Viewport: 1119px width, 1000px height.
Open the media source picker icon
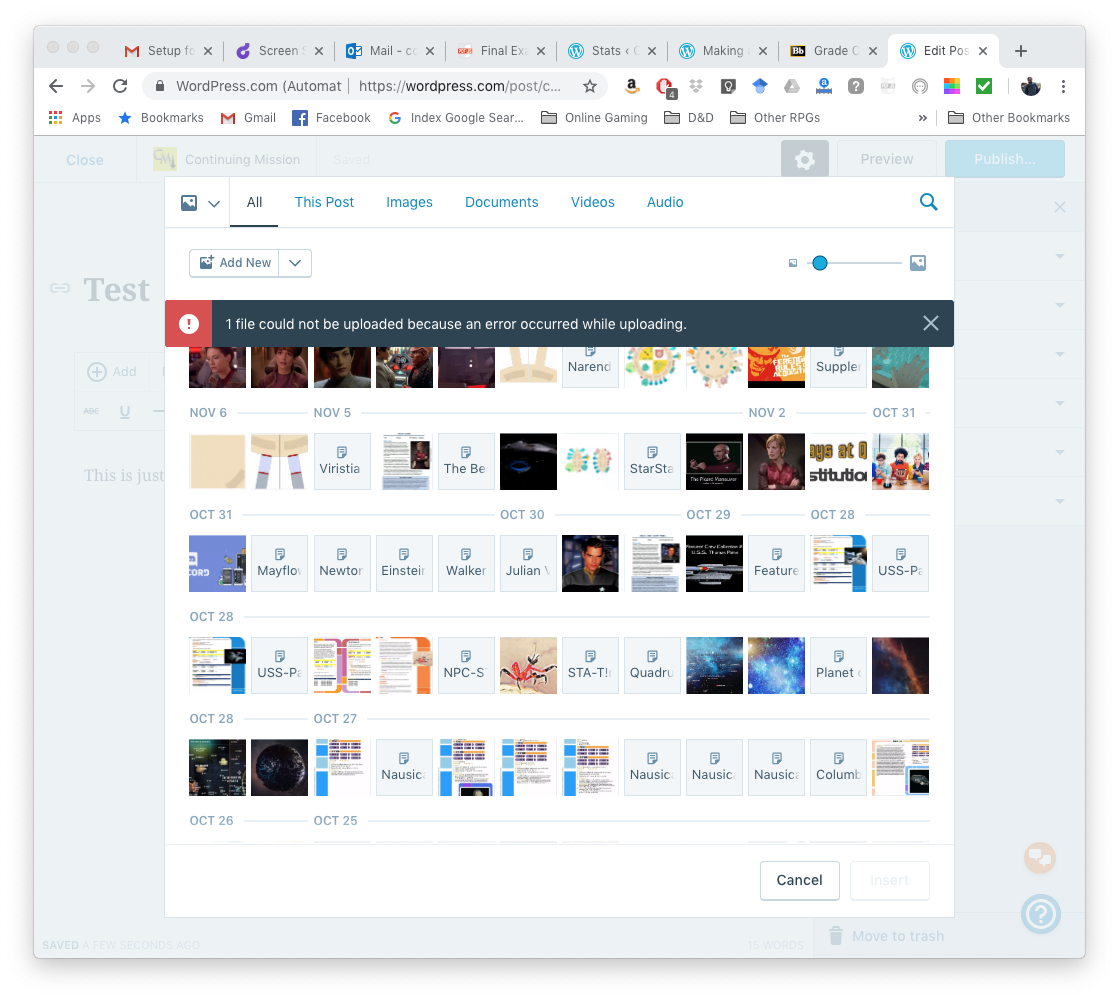tap(189, 203)
